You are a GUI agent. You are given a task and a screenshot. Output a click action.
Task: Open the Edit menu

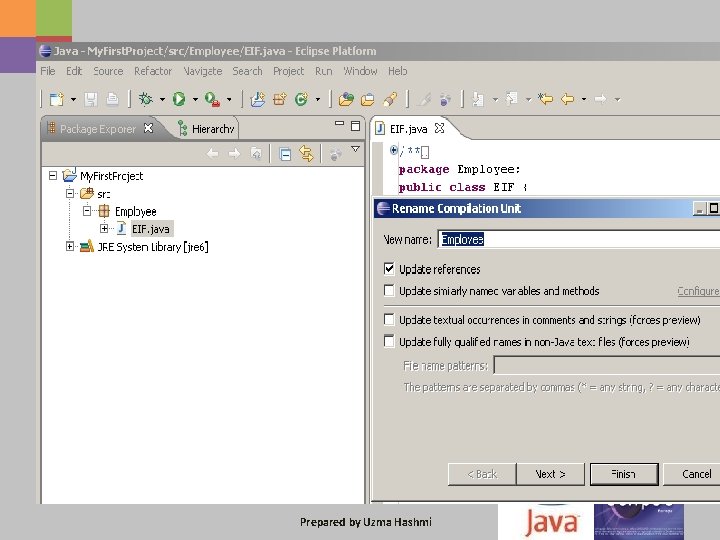click(x=74, y=71)
